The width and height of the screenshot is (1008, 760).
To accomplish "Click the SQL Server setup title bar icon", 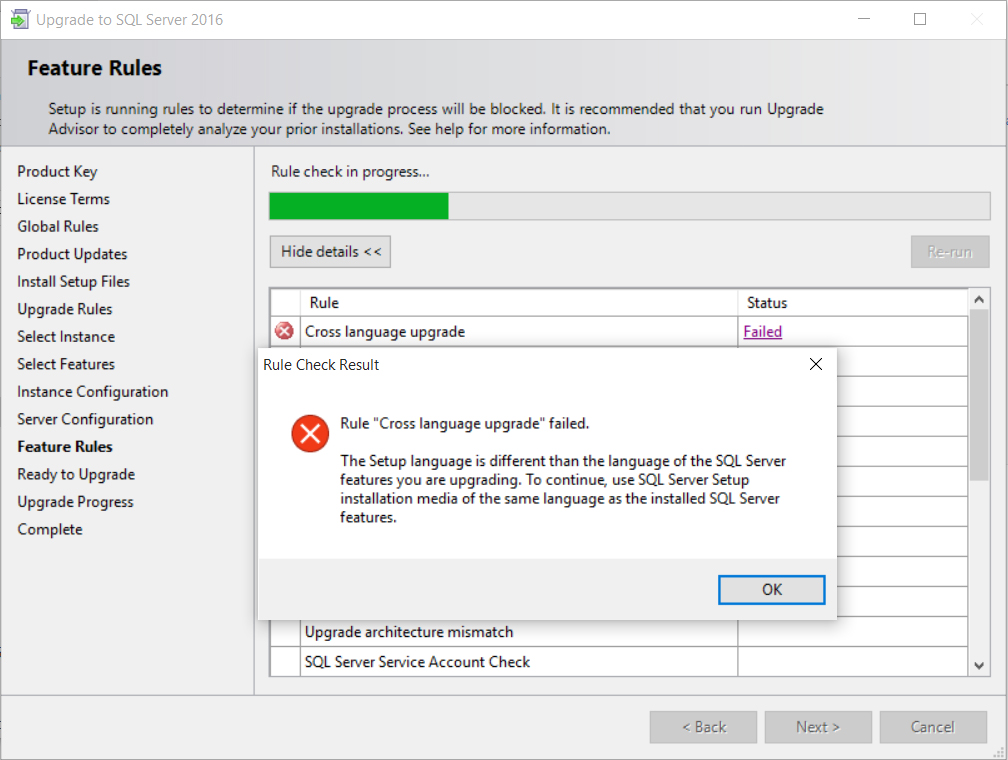I will 19,20.
